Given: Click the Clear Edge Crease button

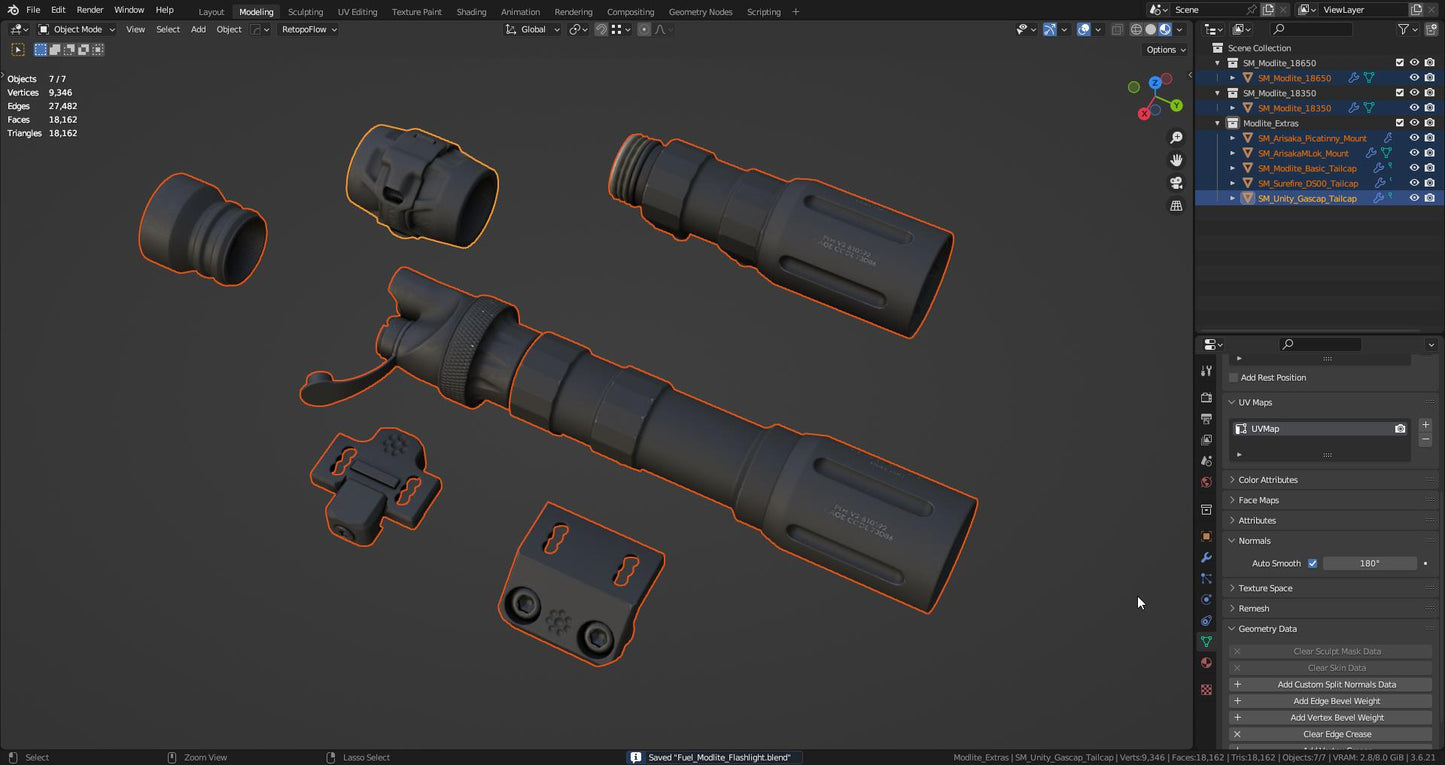Looking at the screenshot, I should [x=1336, y=734].
